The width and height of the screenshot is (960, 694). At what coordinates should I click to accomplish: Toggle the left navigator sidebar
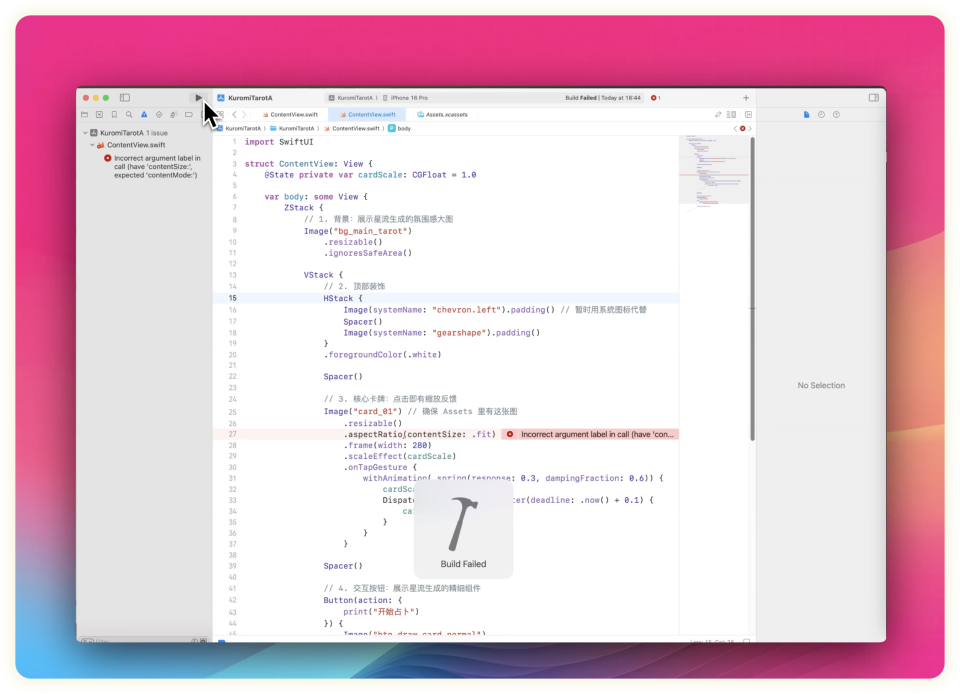[x=125, y=98]
